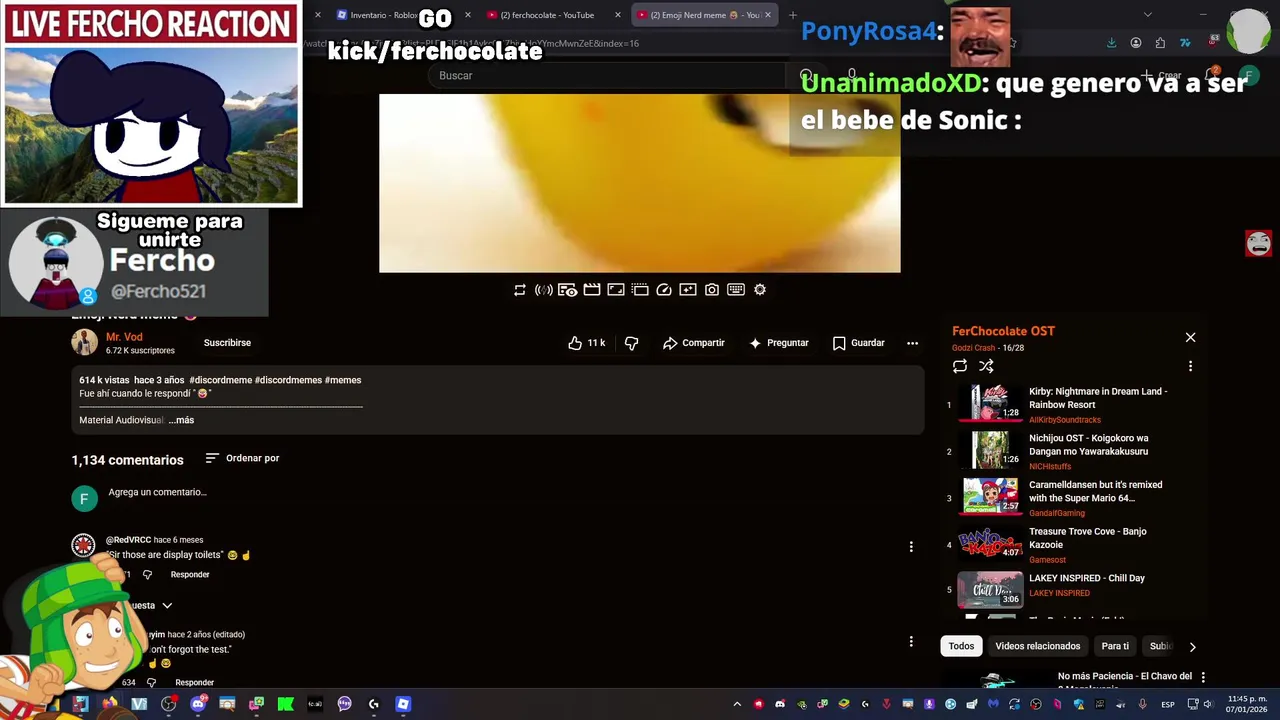The width and height of the screenshot is (1280, 720).
Task: Click the Preguntar button
Action: point(779,343)
